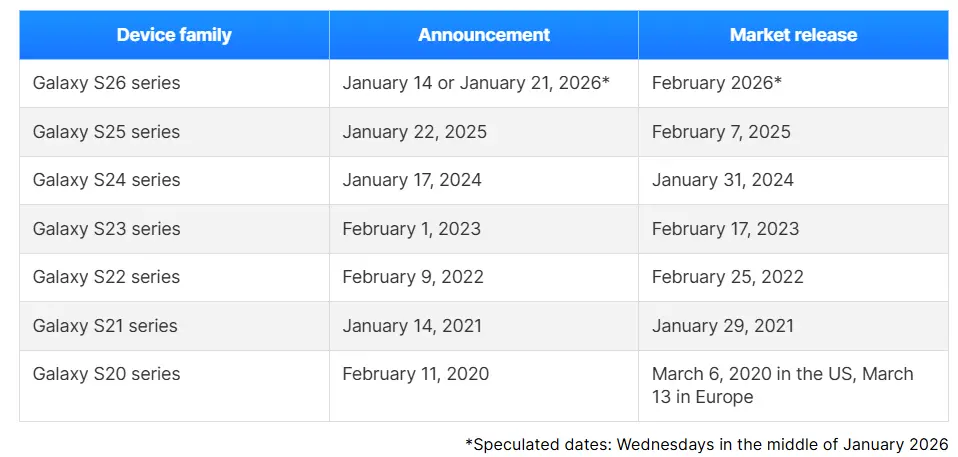The height and width of the screenshot is (457, 958).
Task: Click the February 1, 2023 announcement cell
Action: click(412, 229)
